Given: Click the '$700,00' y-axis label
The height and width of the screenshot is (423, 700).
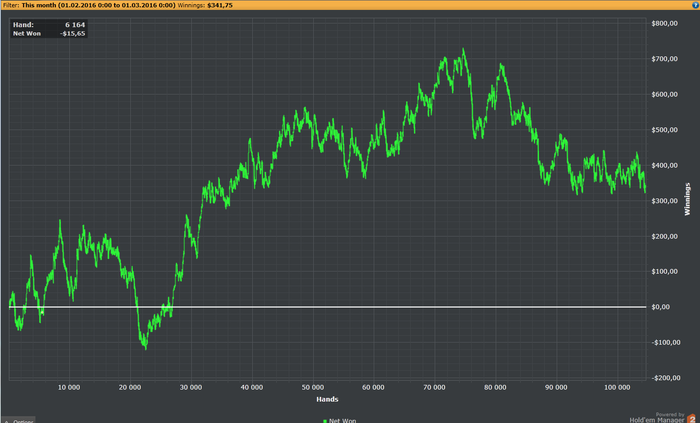Looking at the screenshot, I should point(665,59).
